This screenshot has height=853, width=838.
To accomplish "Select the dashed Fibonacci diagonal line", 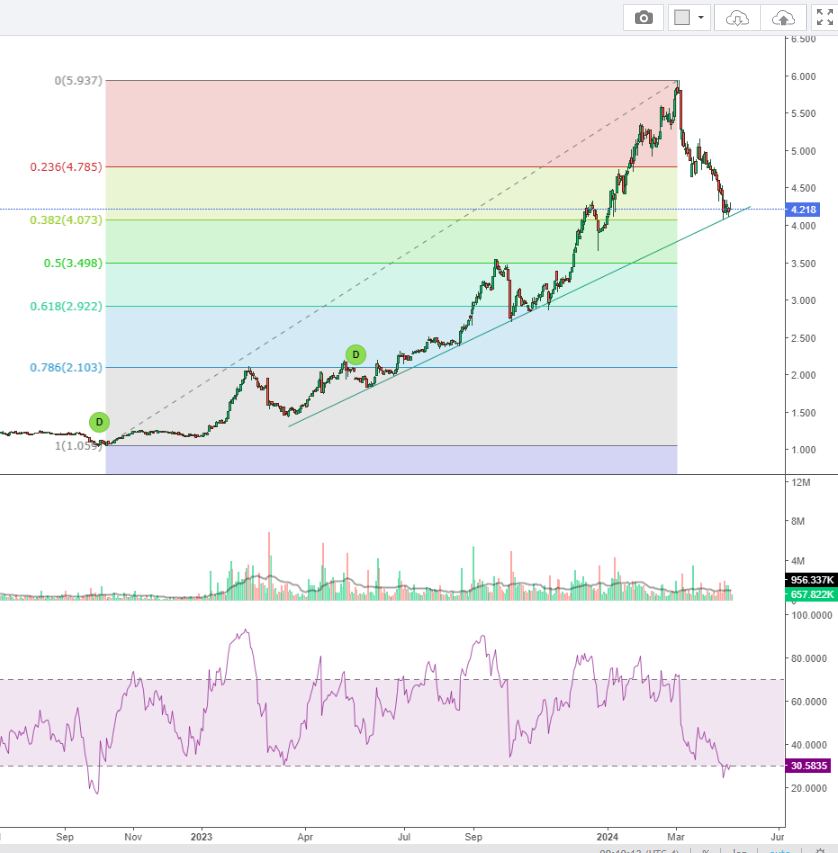I will pos(392,263).
